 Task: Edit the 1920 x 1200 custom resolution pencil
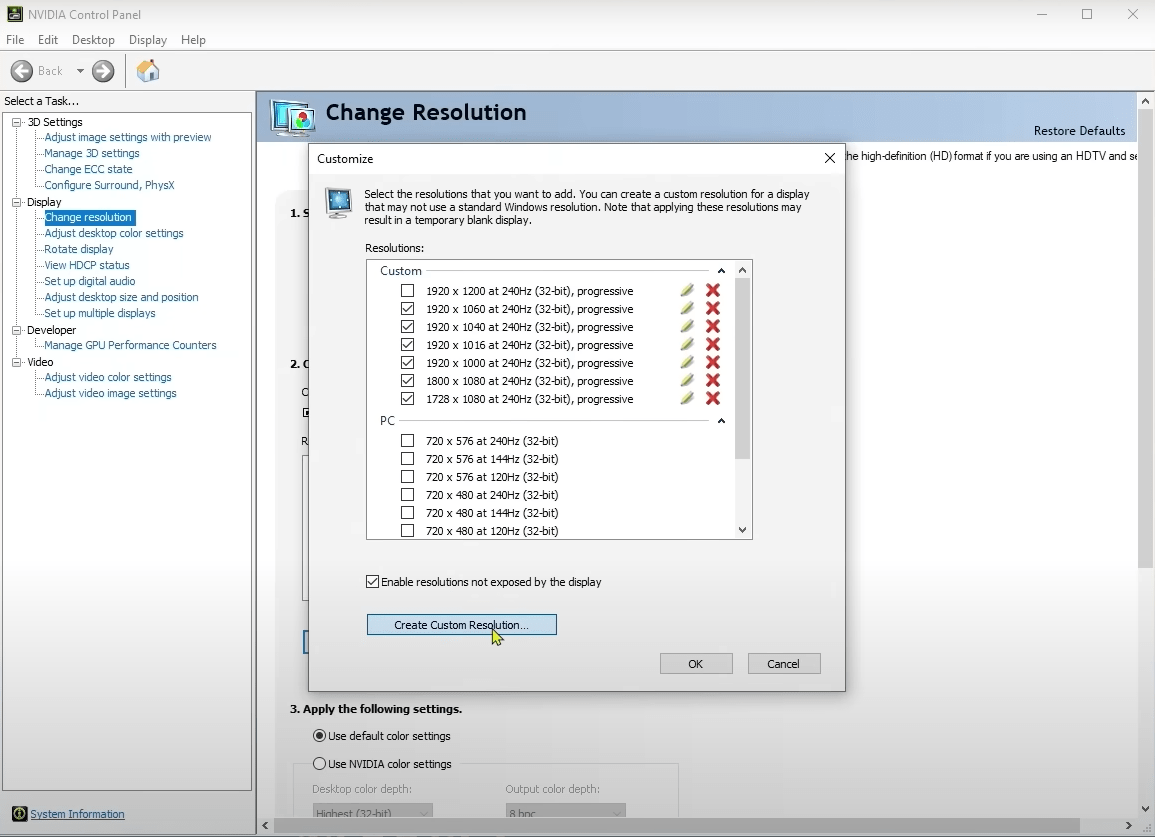[x=686, y=290]
